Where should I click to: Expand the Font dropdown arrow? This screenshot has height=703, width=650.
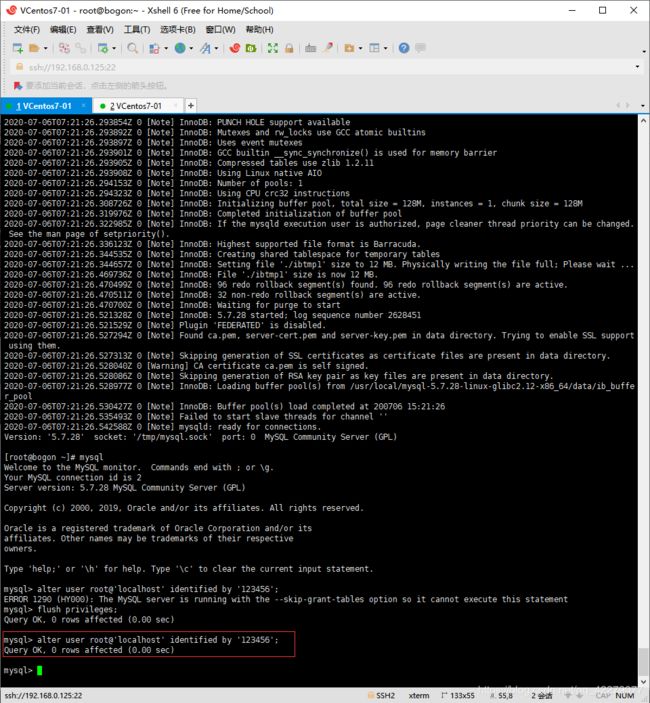[216, 48]
